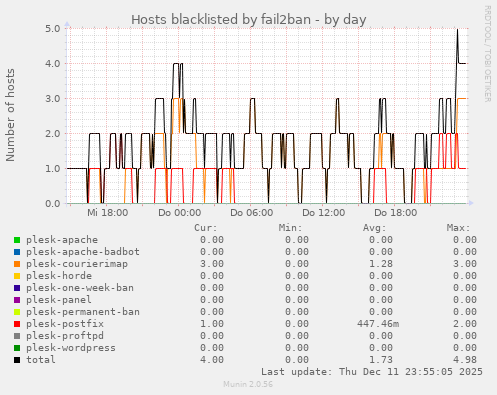Select the plesk-permanent-ban legend label
497x395 pixels.
click(83, 312)
